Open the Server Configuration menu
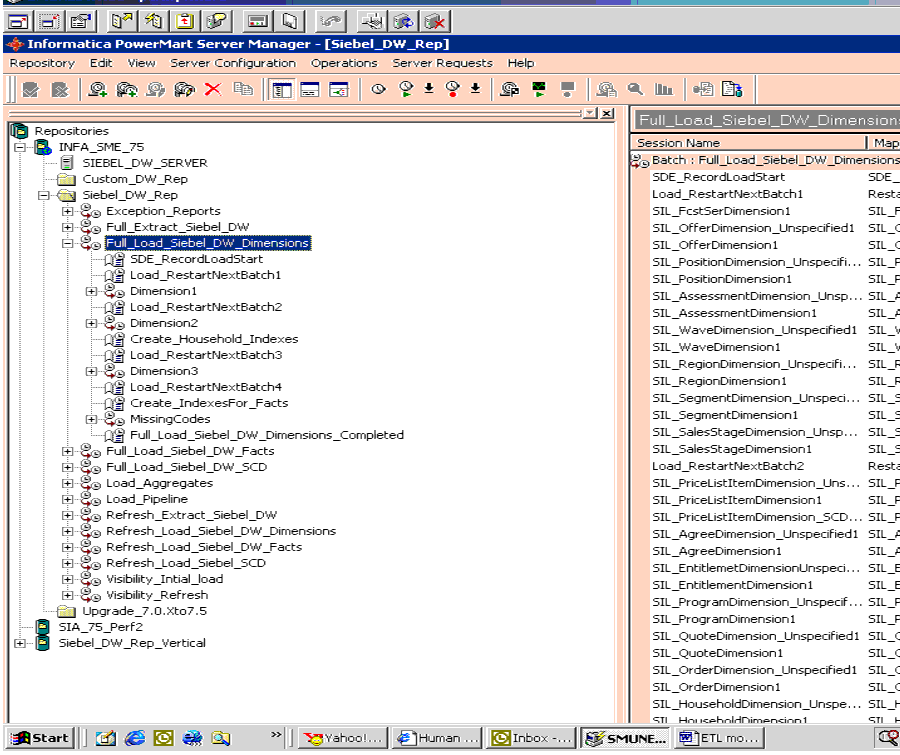This screenshot has width=900, height=755. click(232, 63)
